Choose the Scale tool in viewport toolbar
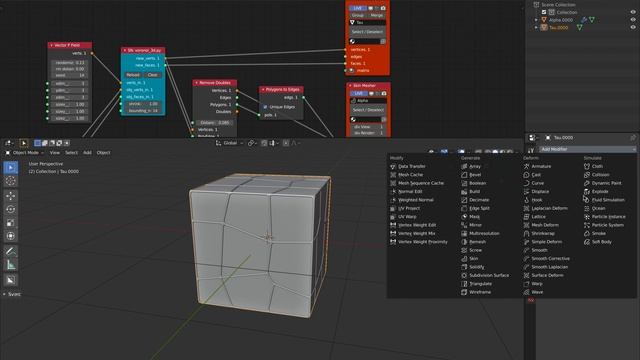Viewport: 640px width, 360px height. (11, 223)
